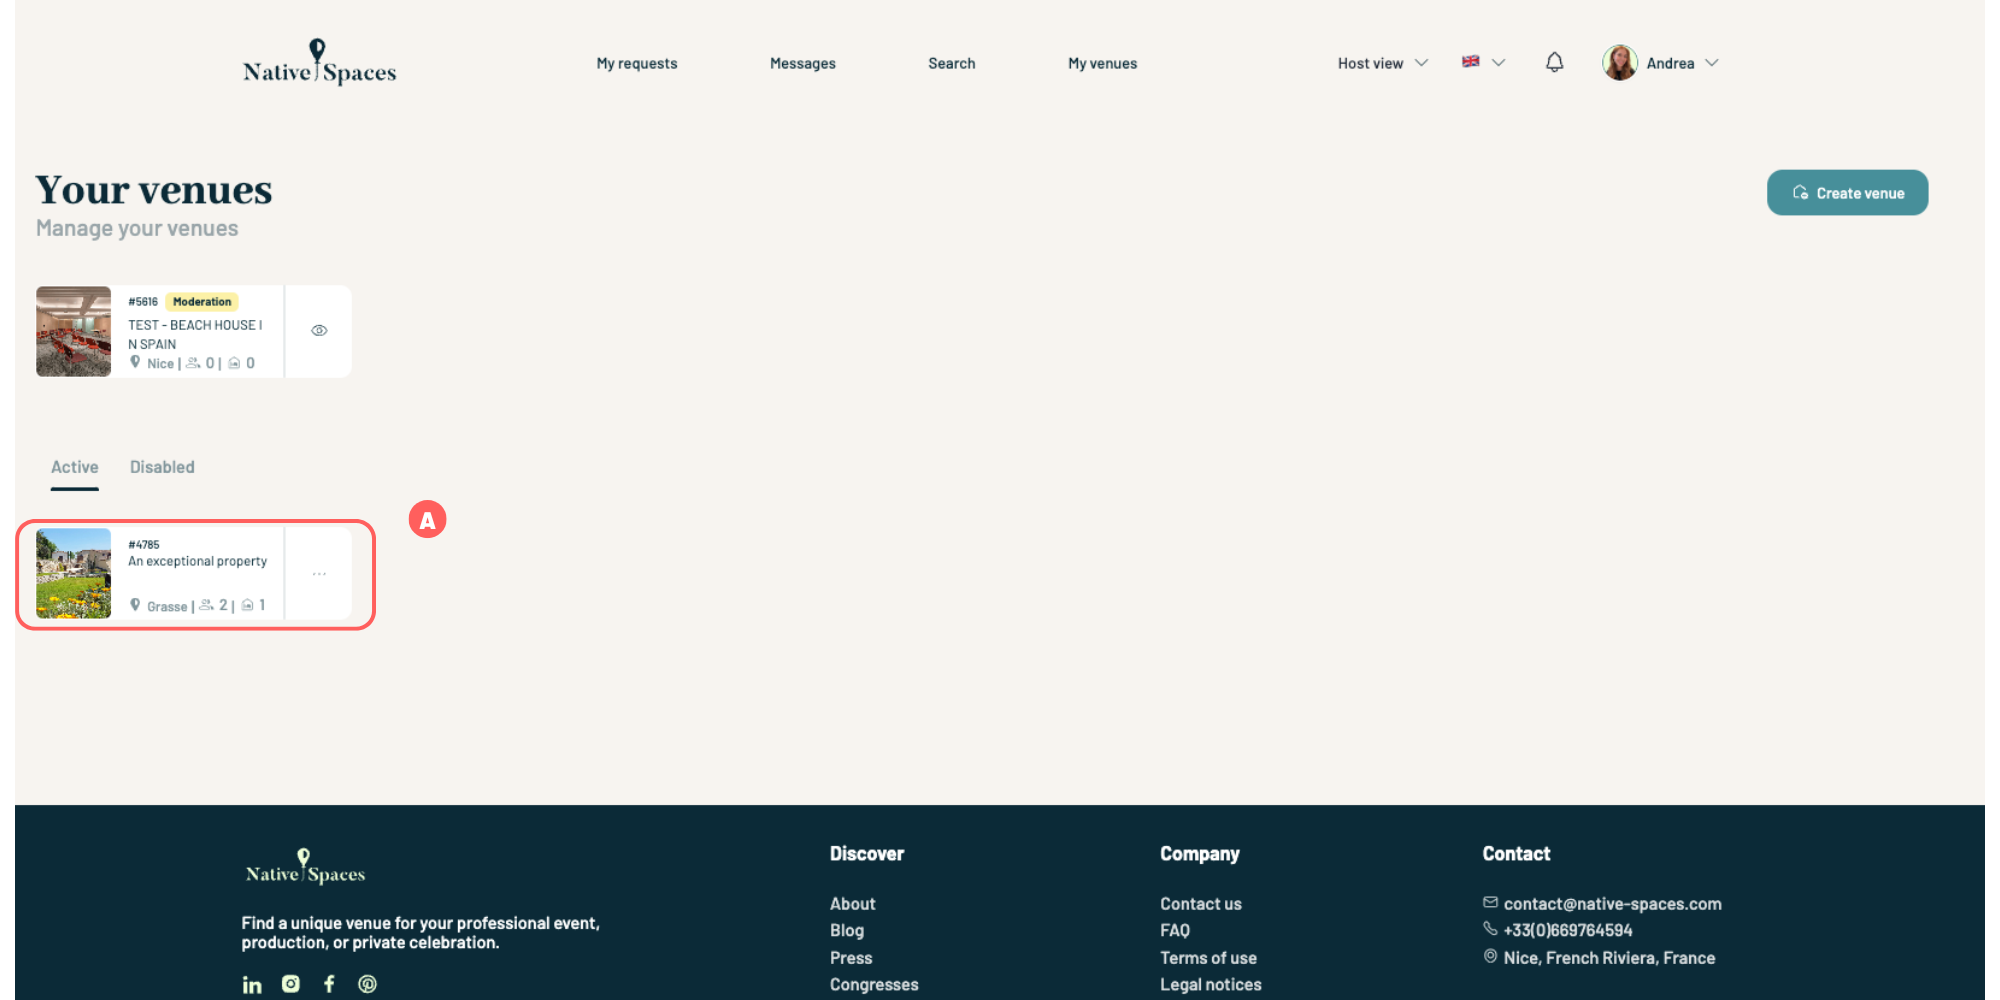Open the beach house venue thumbnail
Viewport: 2000px width, 1000px height.
[74, 332]
